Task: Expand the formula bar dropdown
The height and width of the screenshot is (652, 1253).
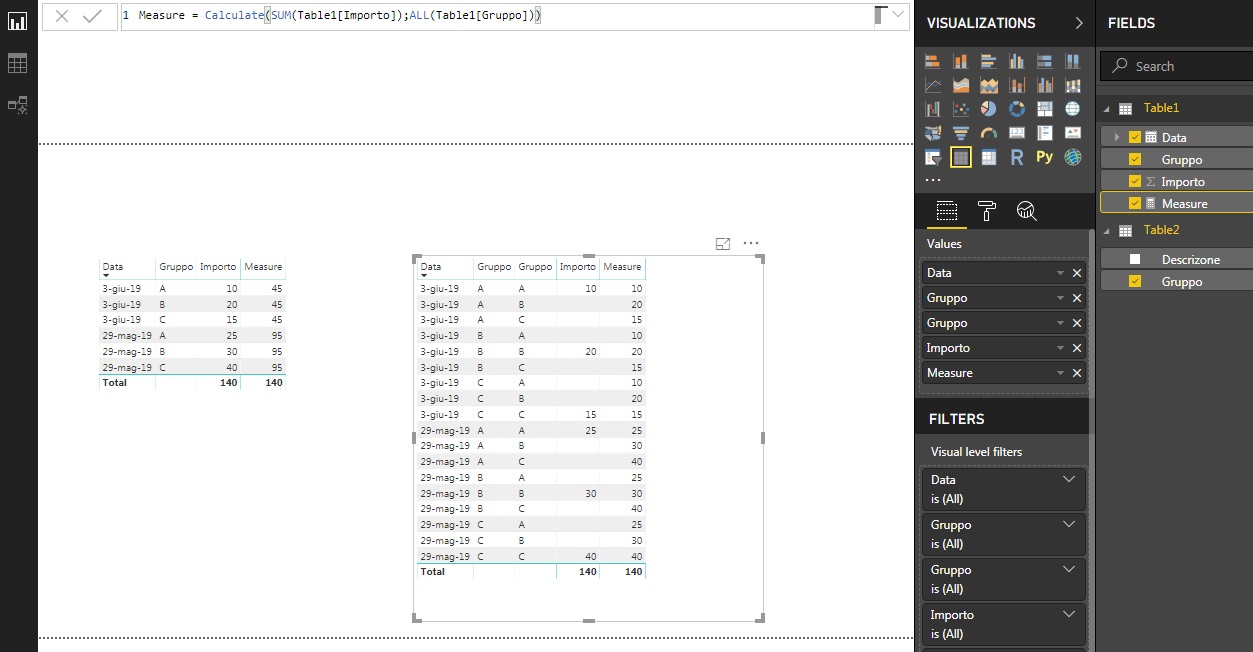Action: point(898,15)
